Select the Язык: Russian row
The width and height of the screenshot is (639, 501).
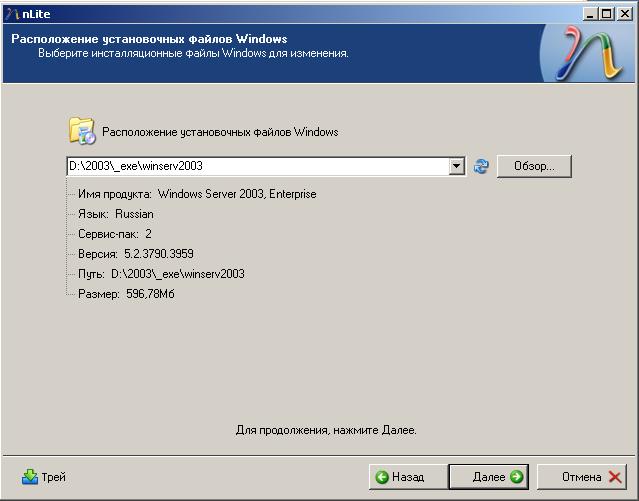tap(116, 214)
